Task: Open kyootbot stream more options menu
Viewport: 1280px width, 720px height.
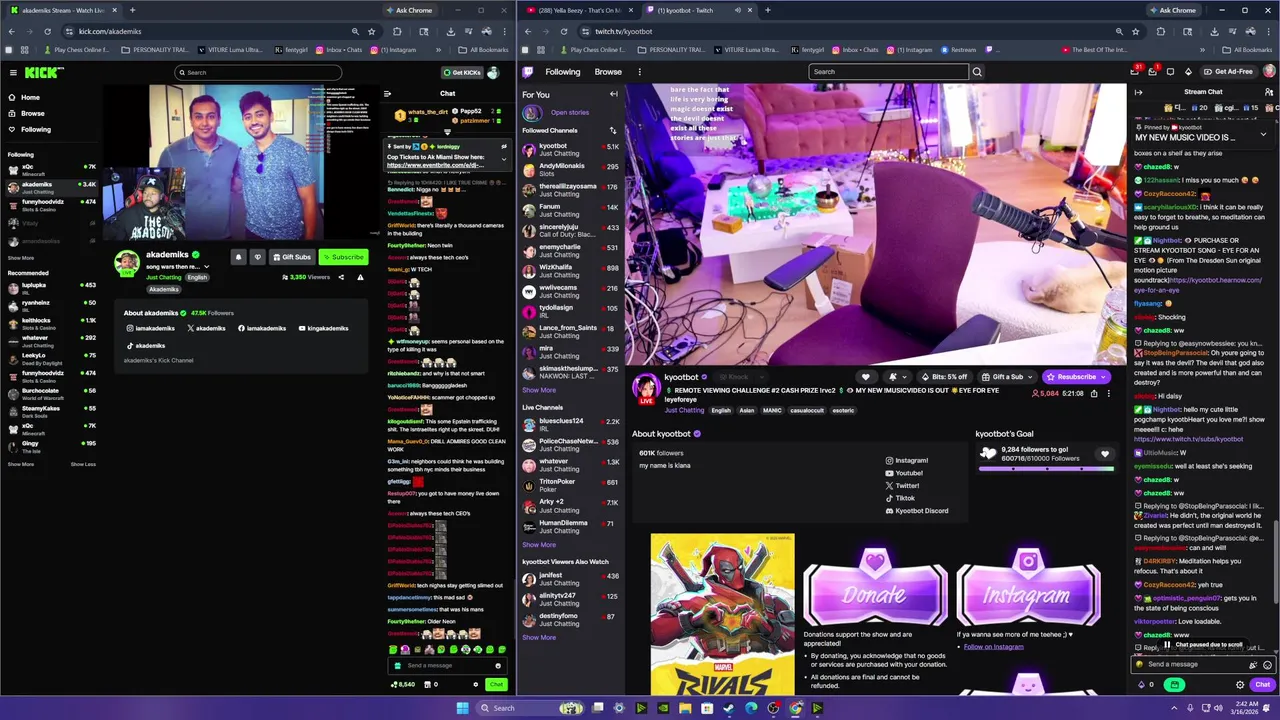Action: pos(1108,393)
